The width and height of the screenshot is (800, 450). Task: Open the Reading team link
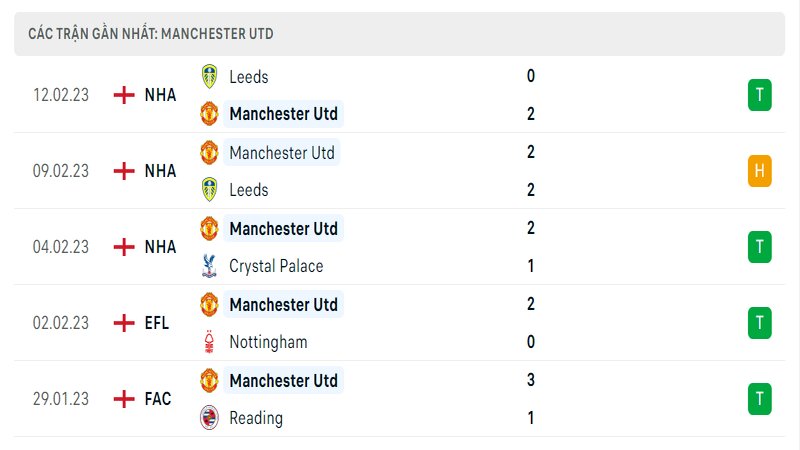click(x=256, y=418)
